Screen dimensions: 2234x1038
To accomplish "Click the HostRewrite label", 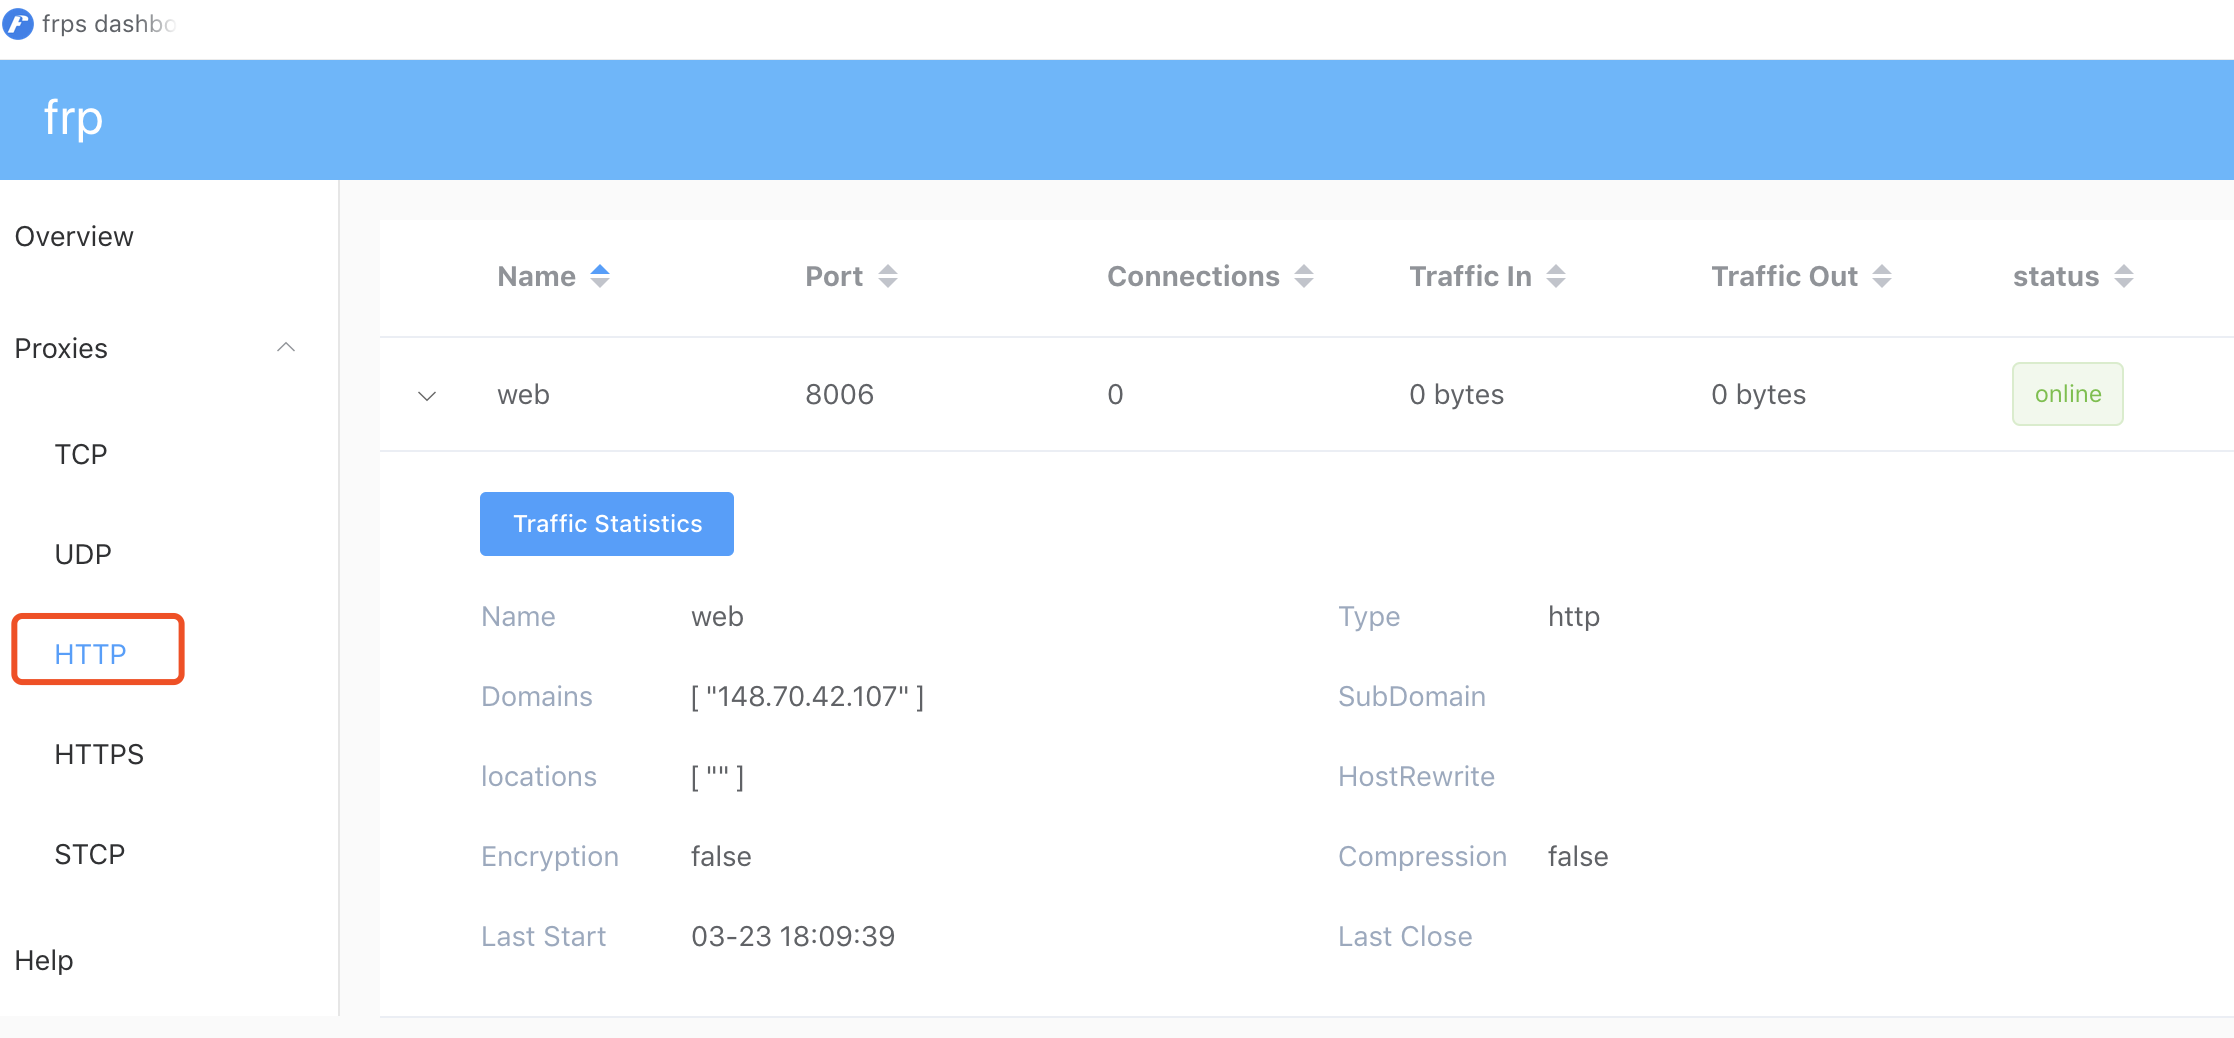I will pos(1416,776).
